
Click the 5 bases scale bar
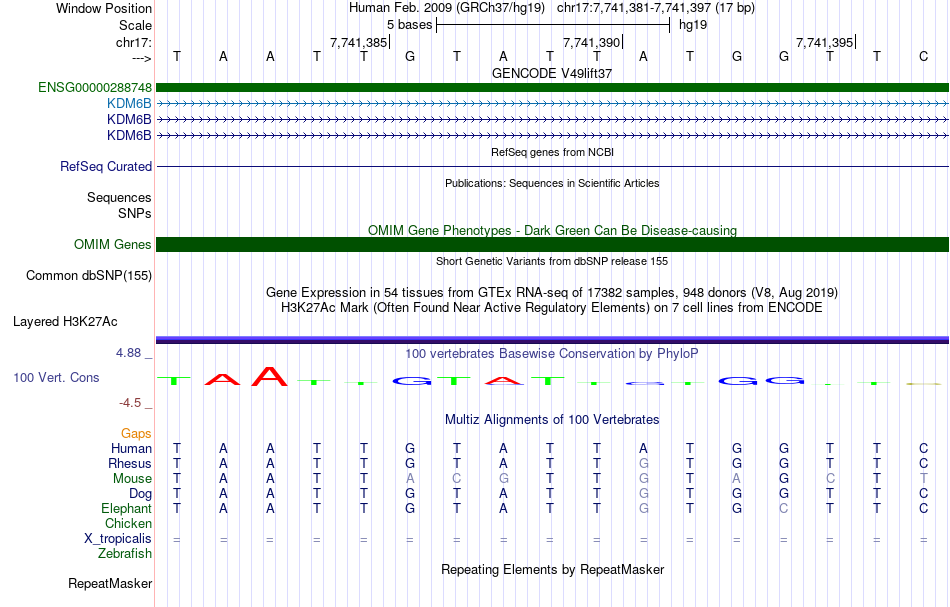click(x=553, y=25)
